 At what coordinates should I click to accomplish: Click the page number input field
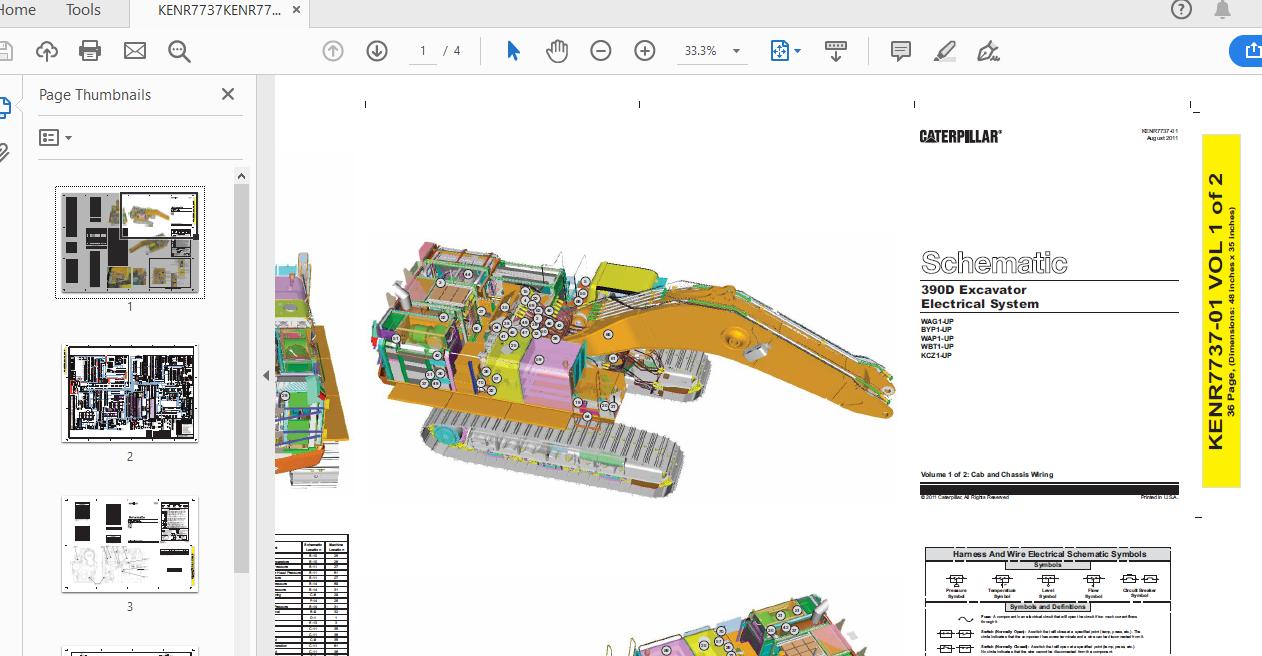(422, 51)
